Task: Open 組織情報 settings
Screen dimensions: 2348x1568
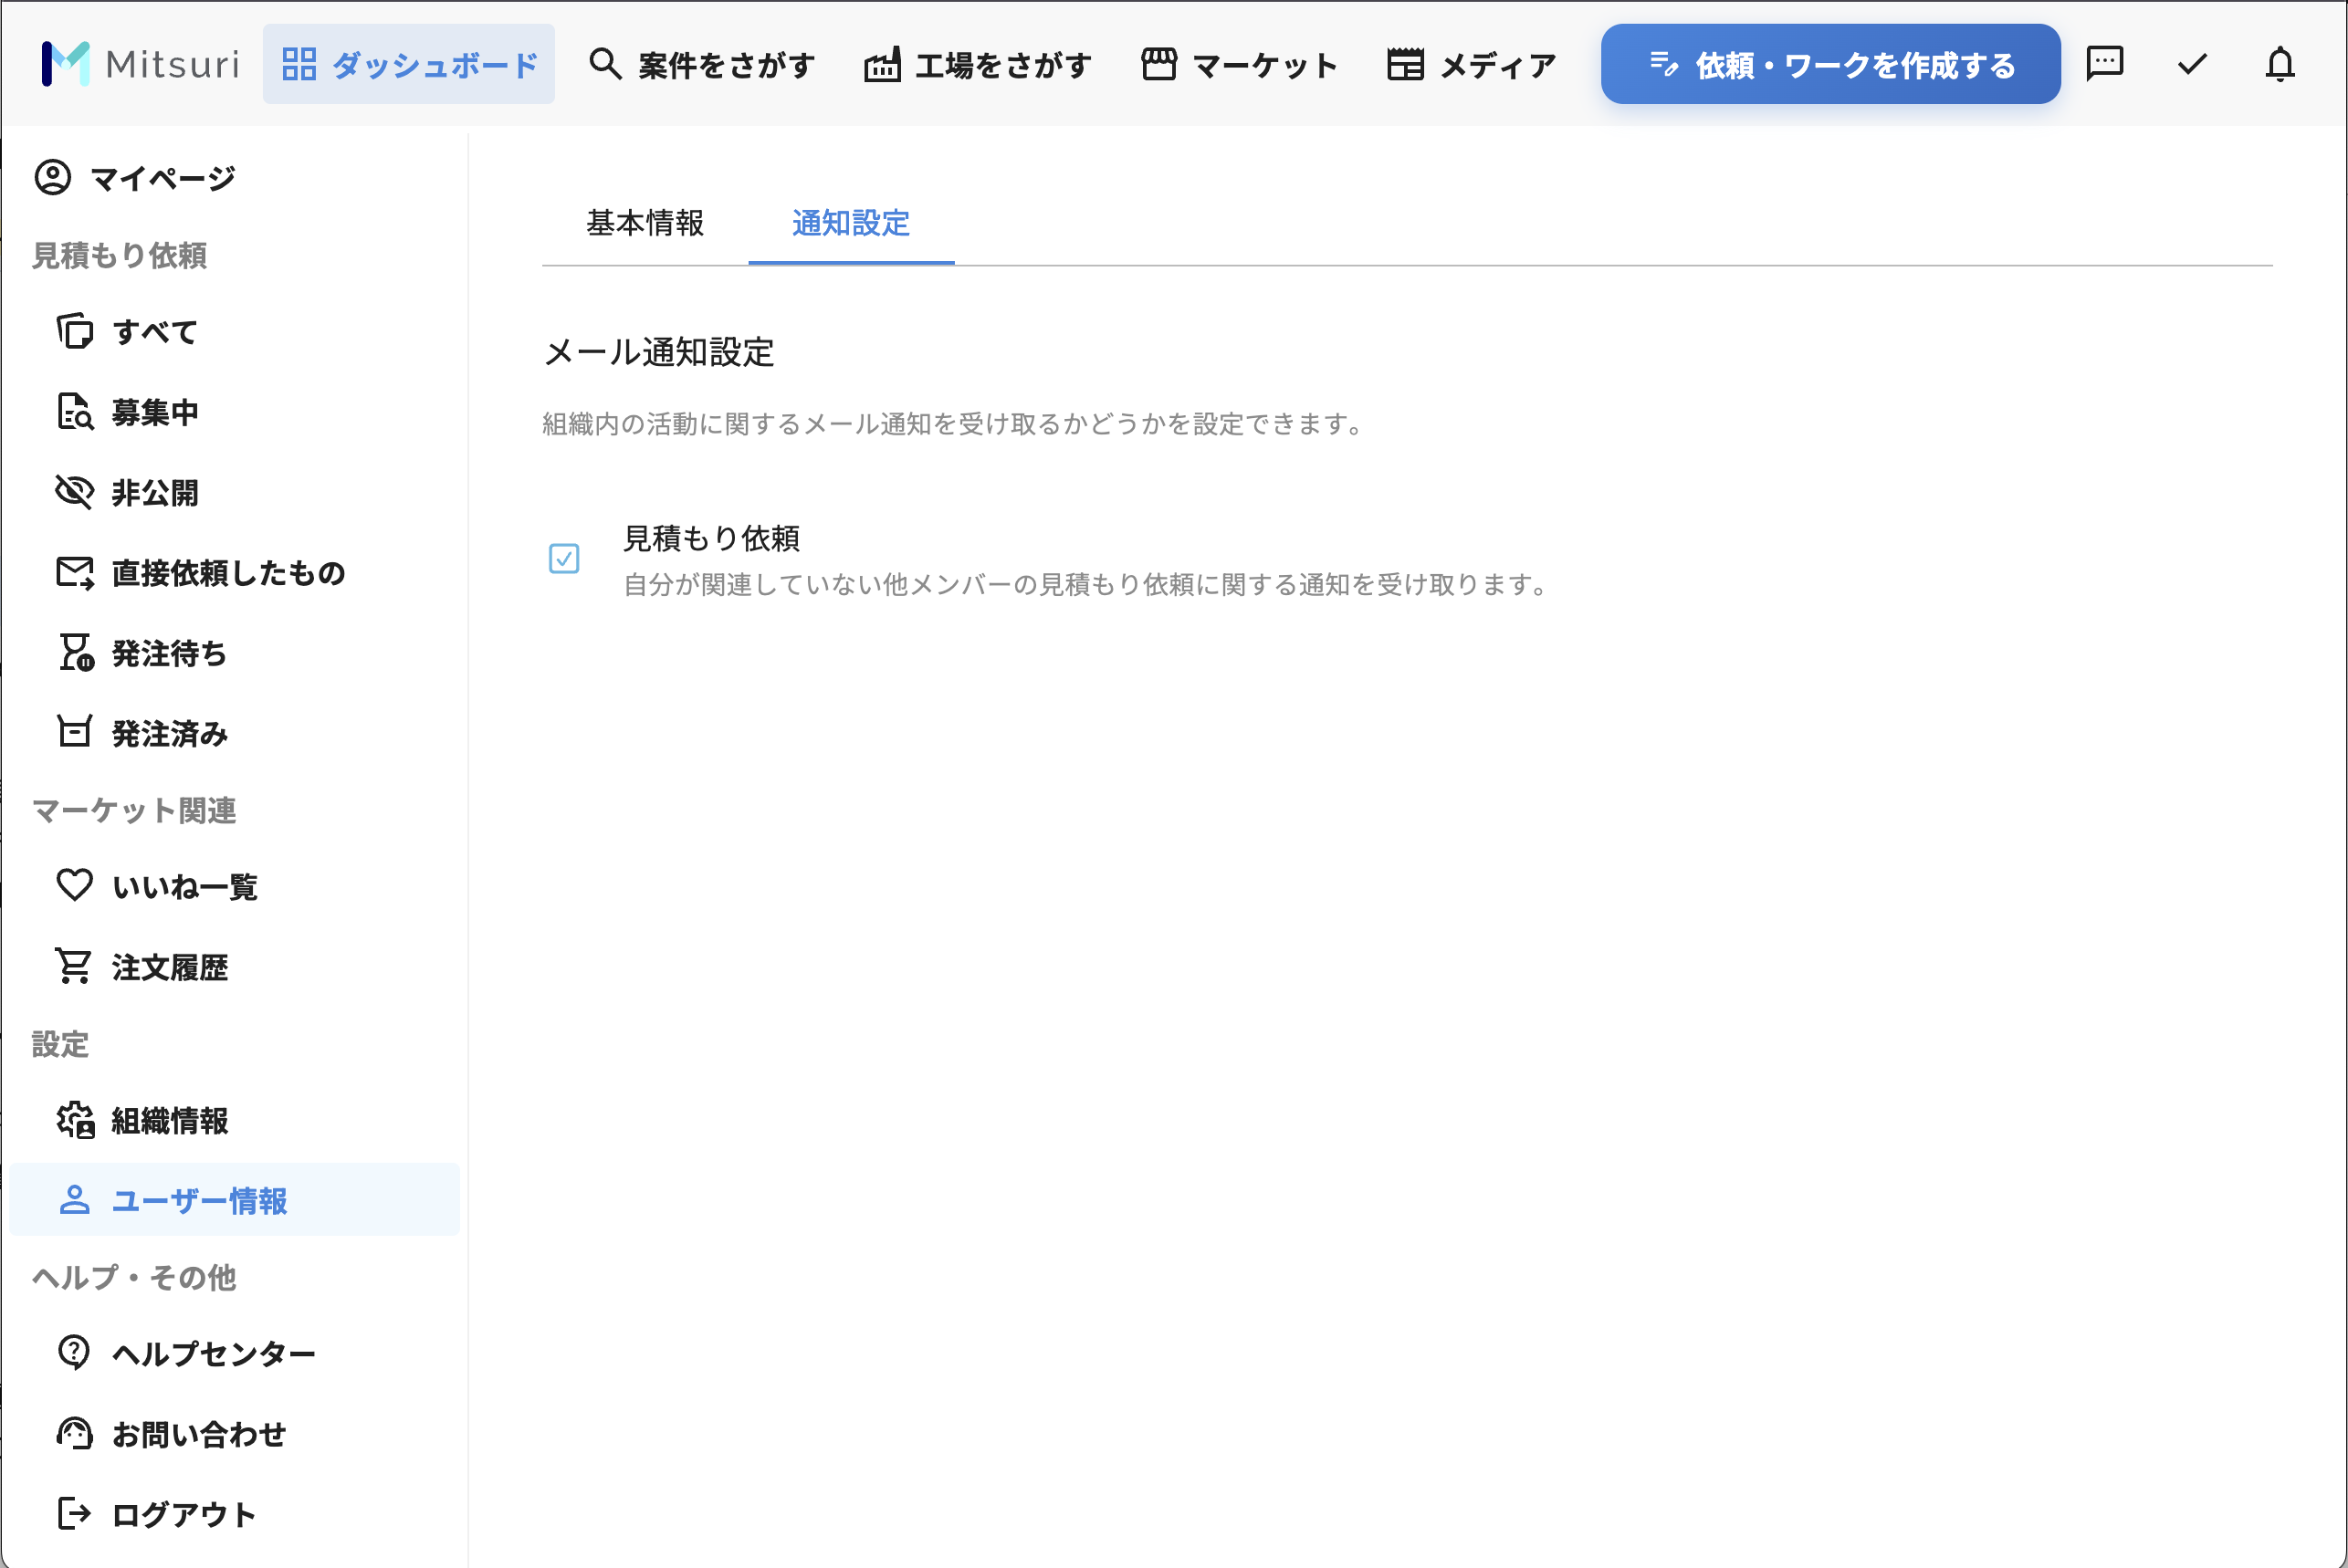Action: point(235,1121)
